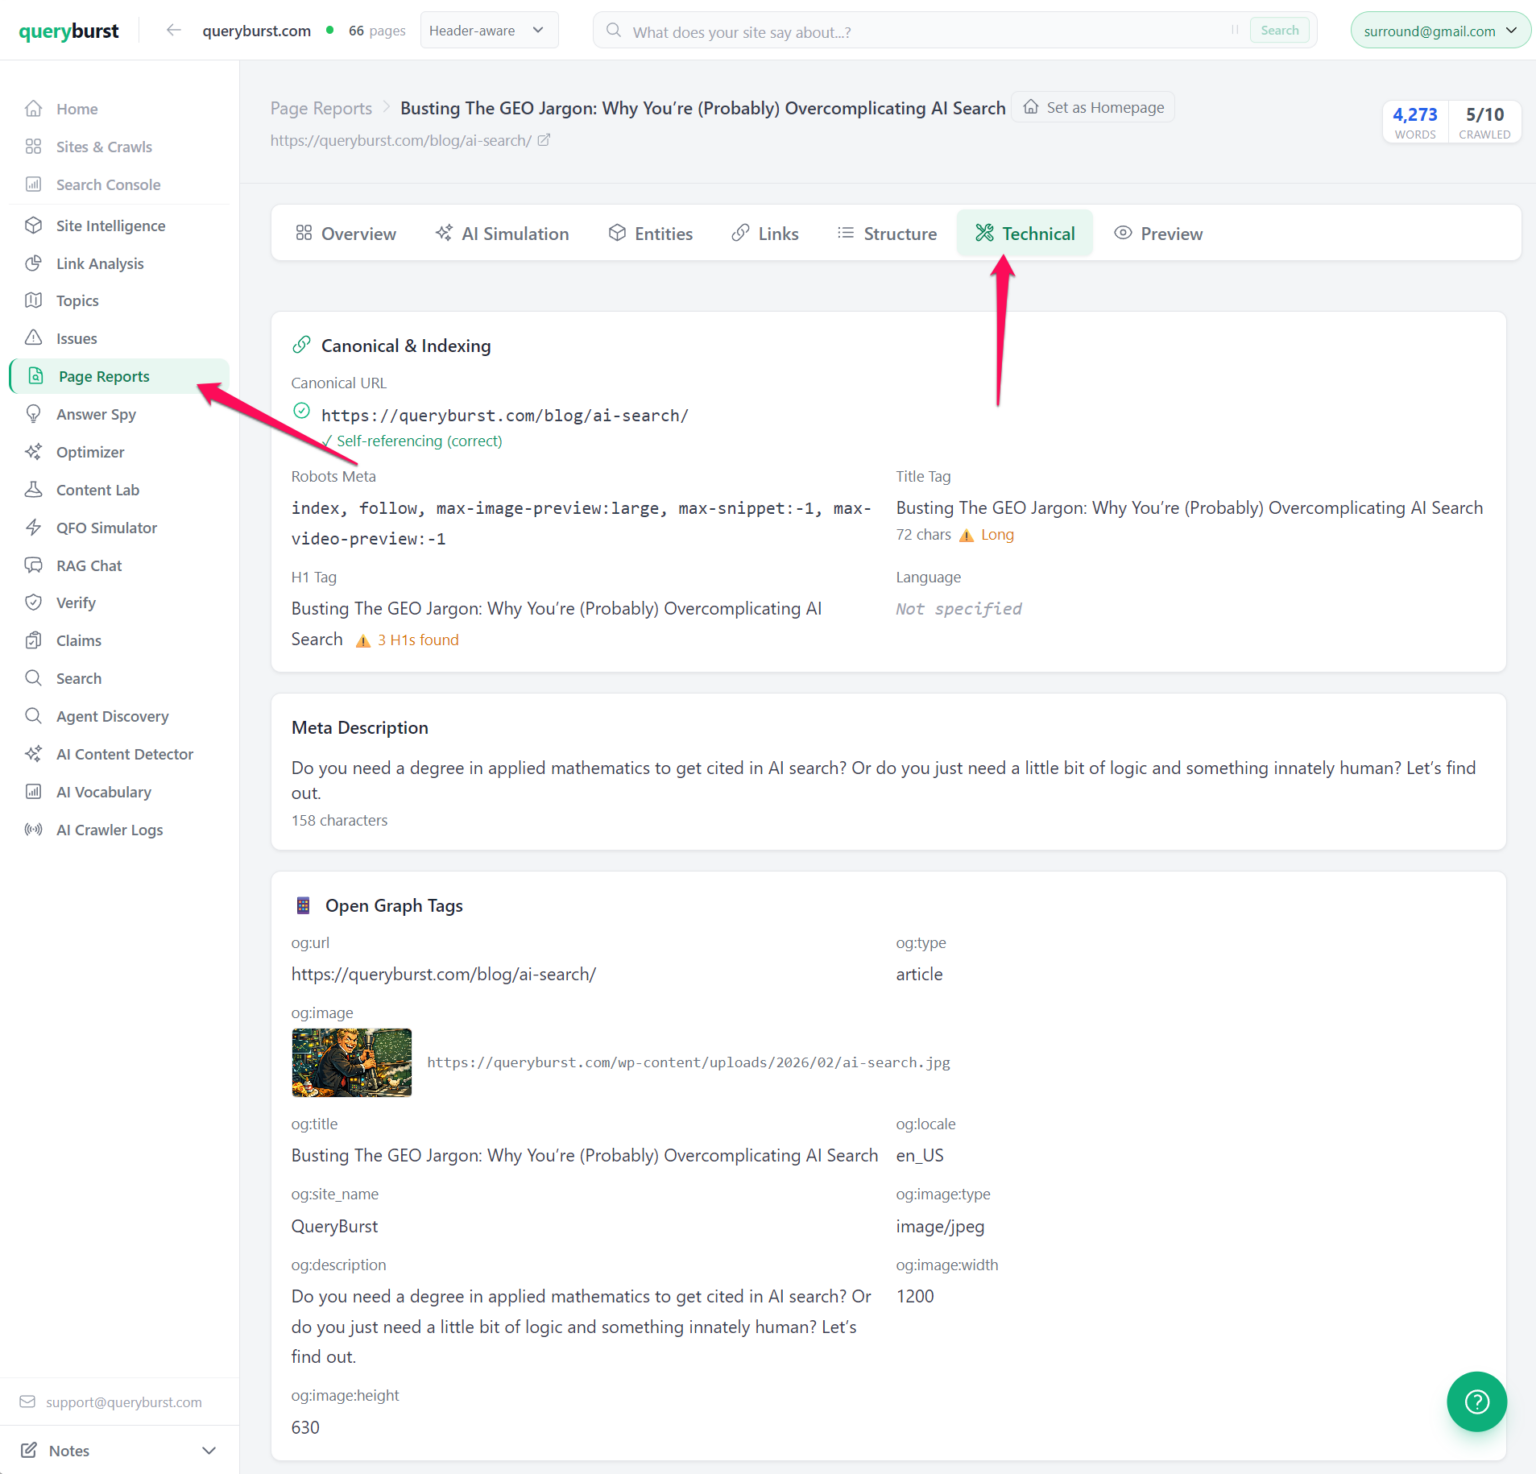Open Search in the sidebar

pos(78,679)
